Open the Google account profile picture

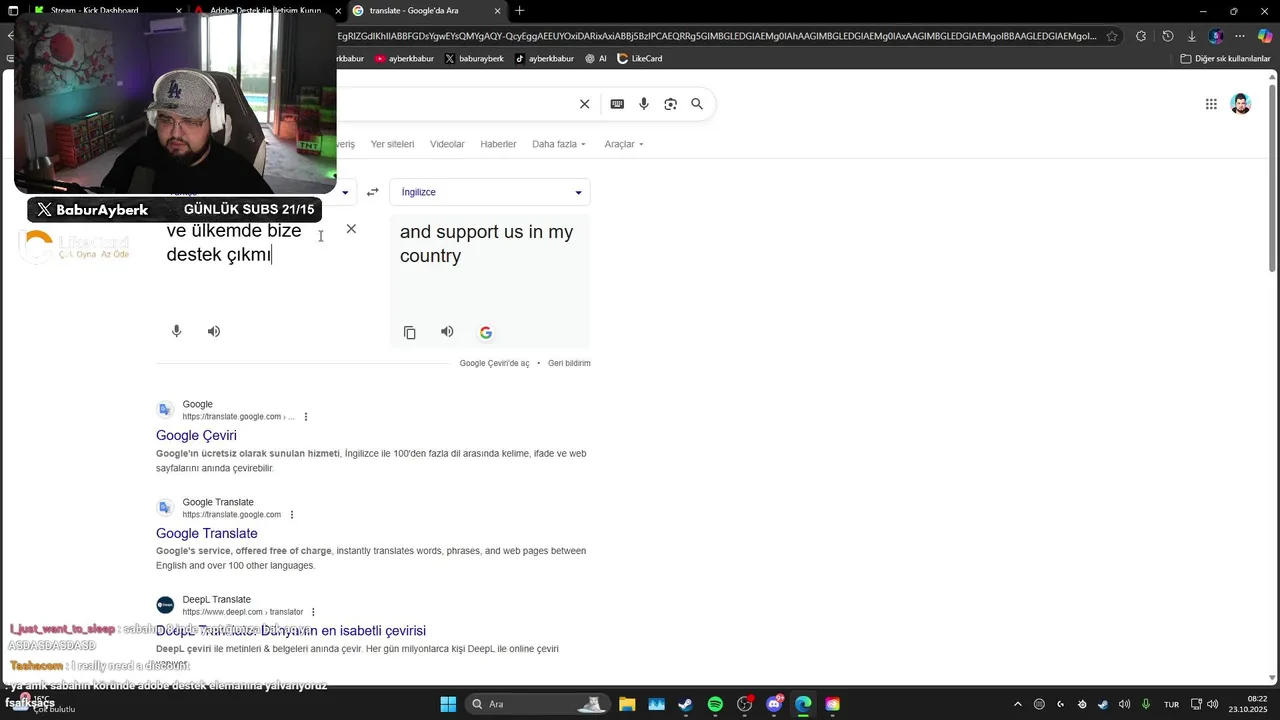[x=1241, y=104]
